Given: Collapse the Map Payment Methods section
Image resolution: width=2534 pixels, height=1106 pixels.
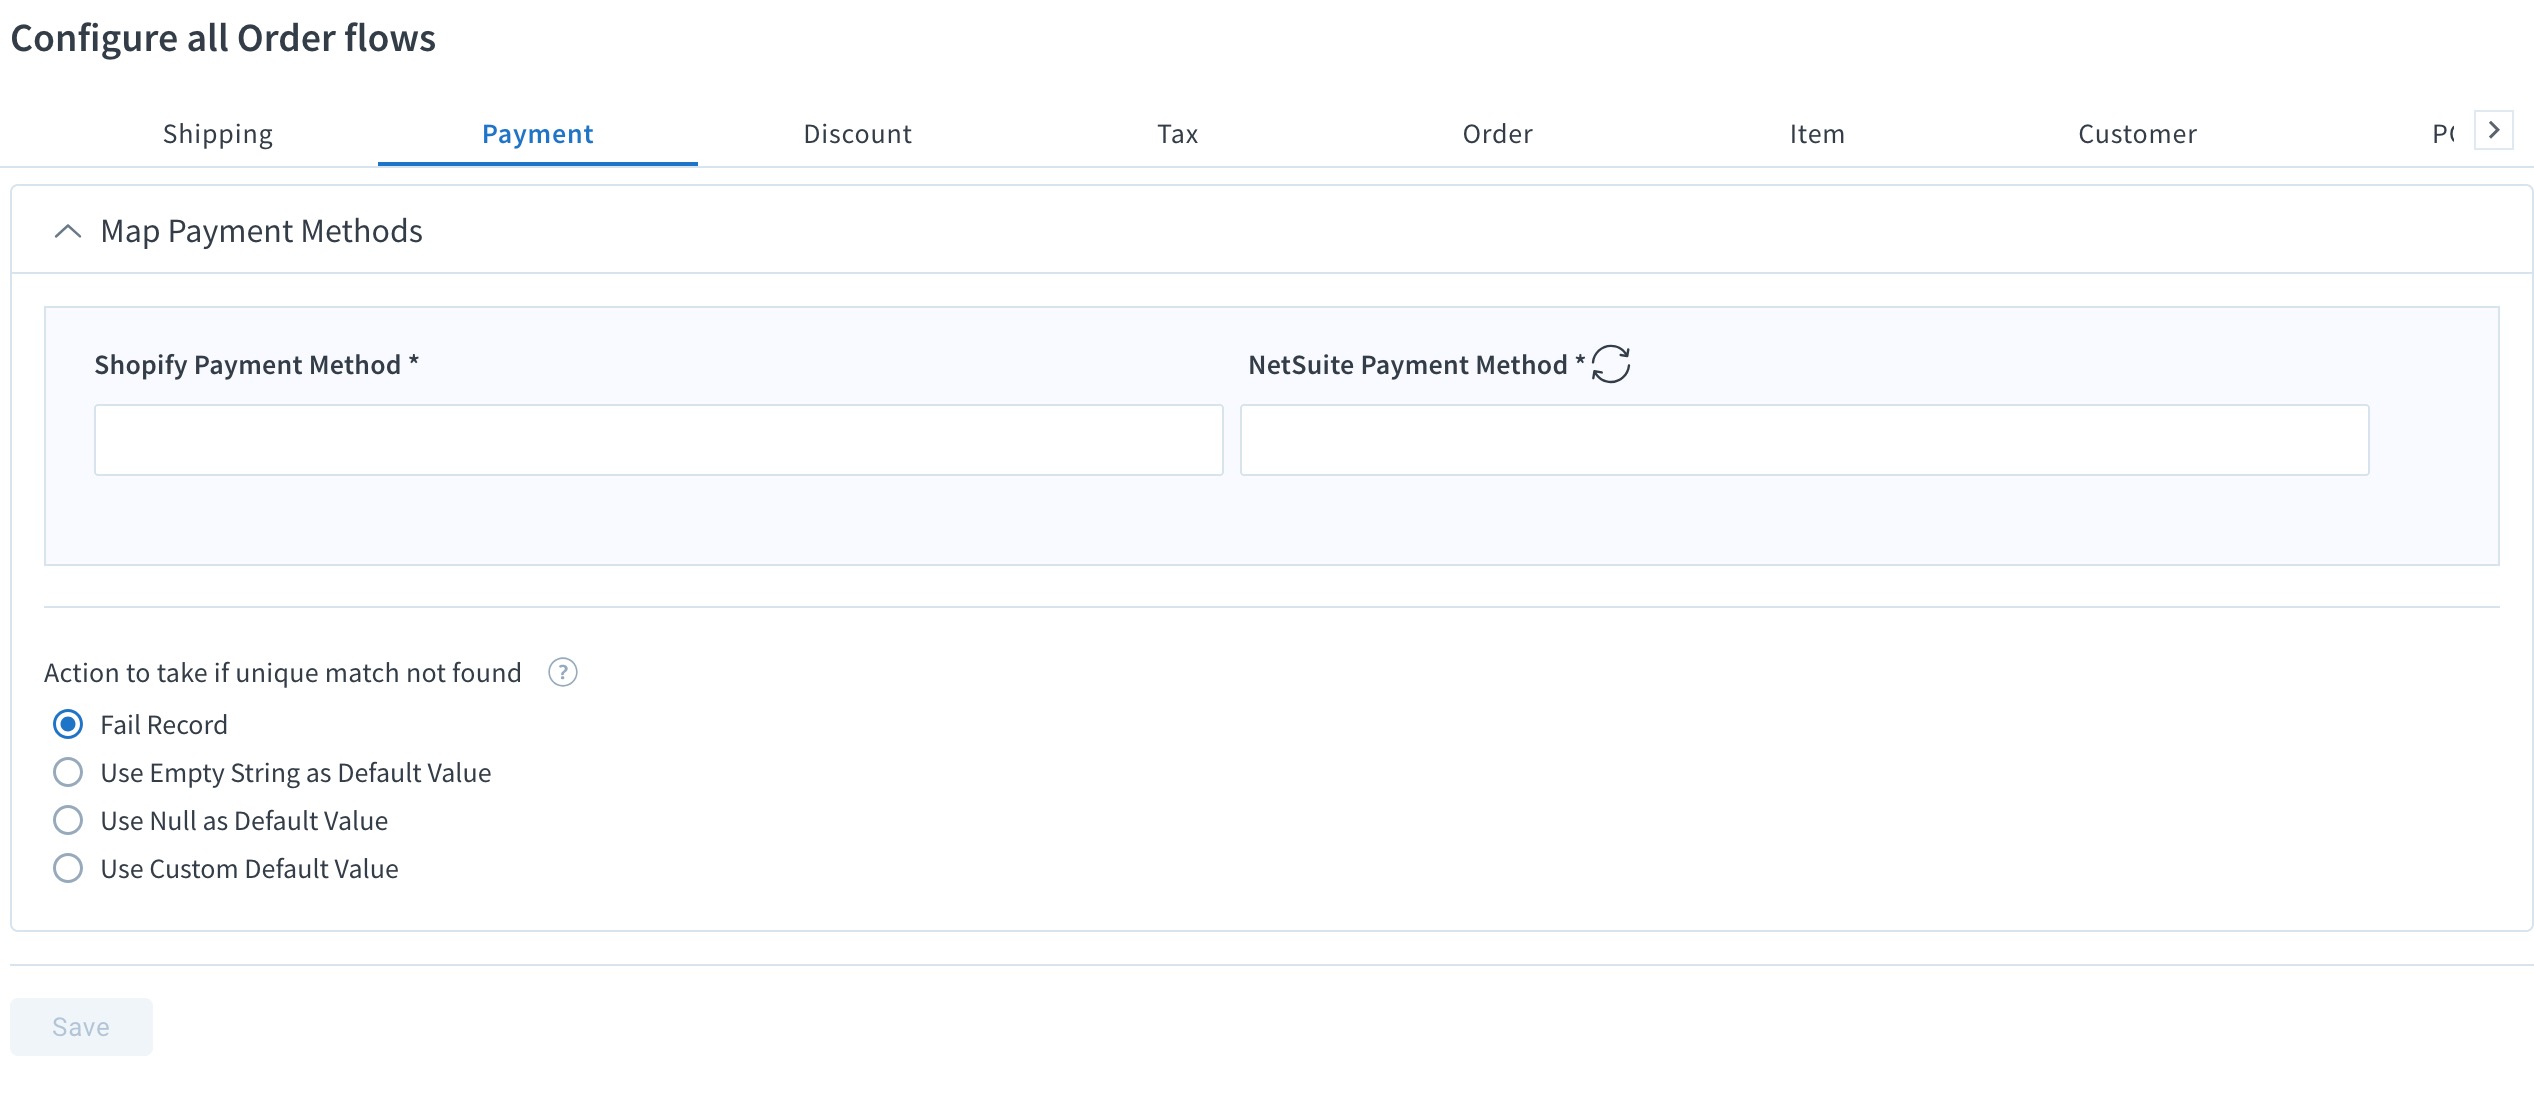Looking at the screenshot, I should pos(67,231).
